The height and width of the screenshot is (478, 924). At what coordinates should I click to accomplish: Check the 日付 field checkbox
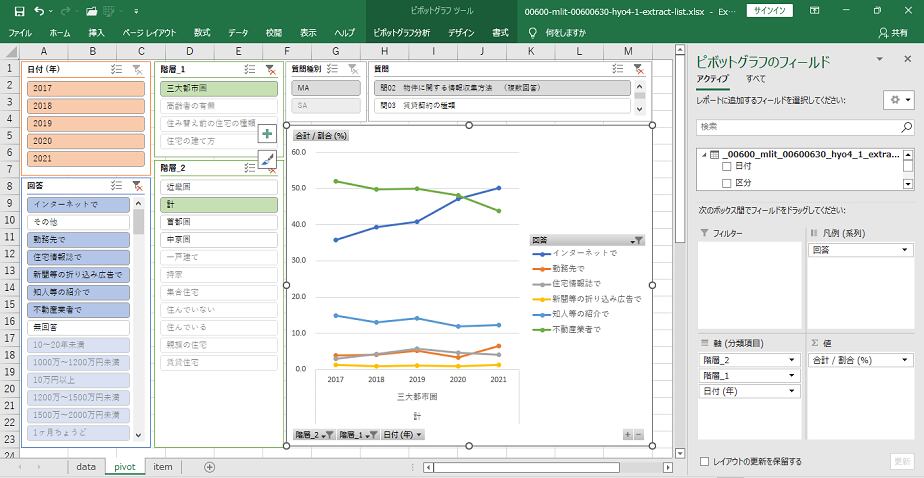727,168
